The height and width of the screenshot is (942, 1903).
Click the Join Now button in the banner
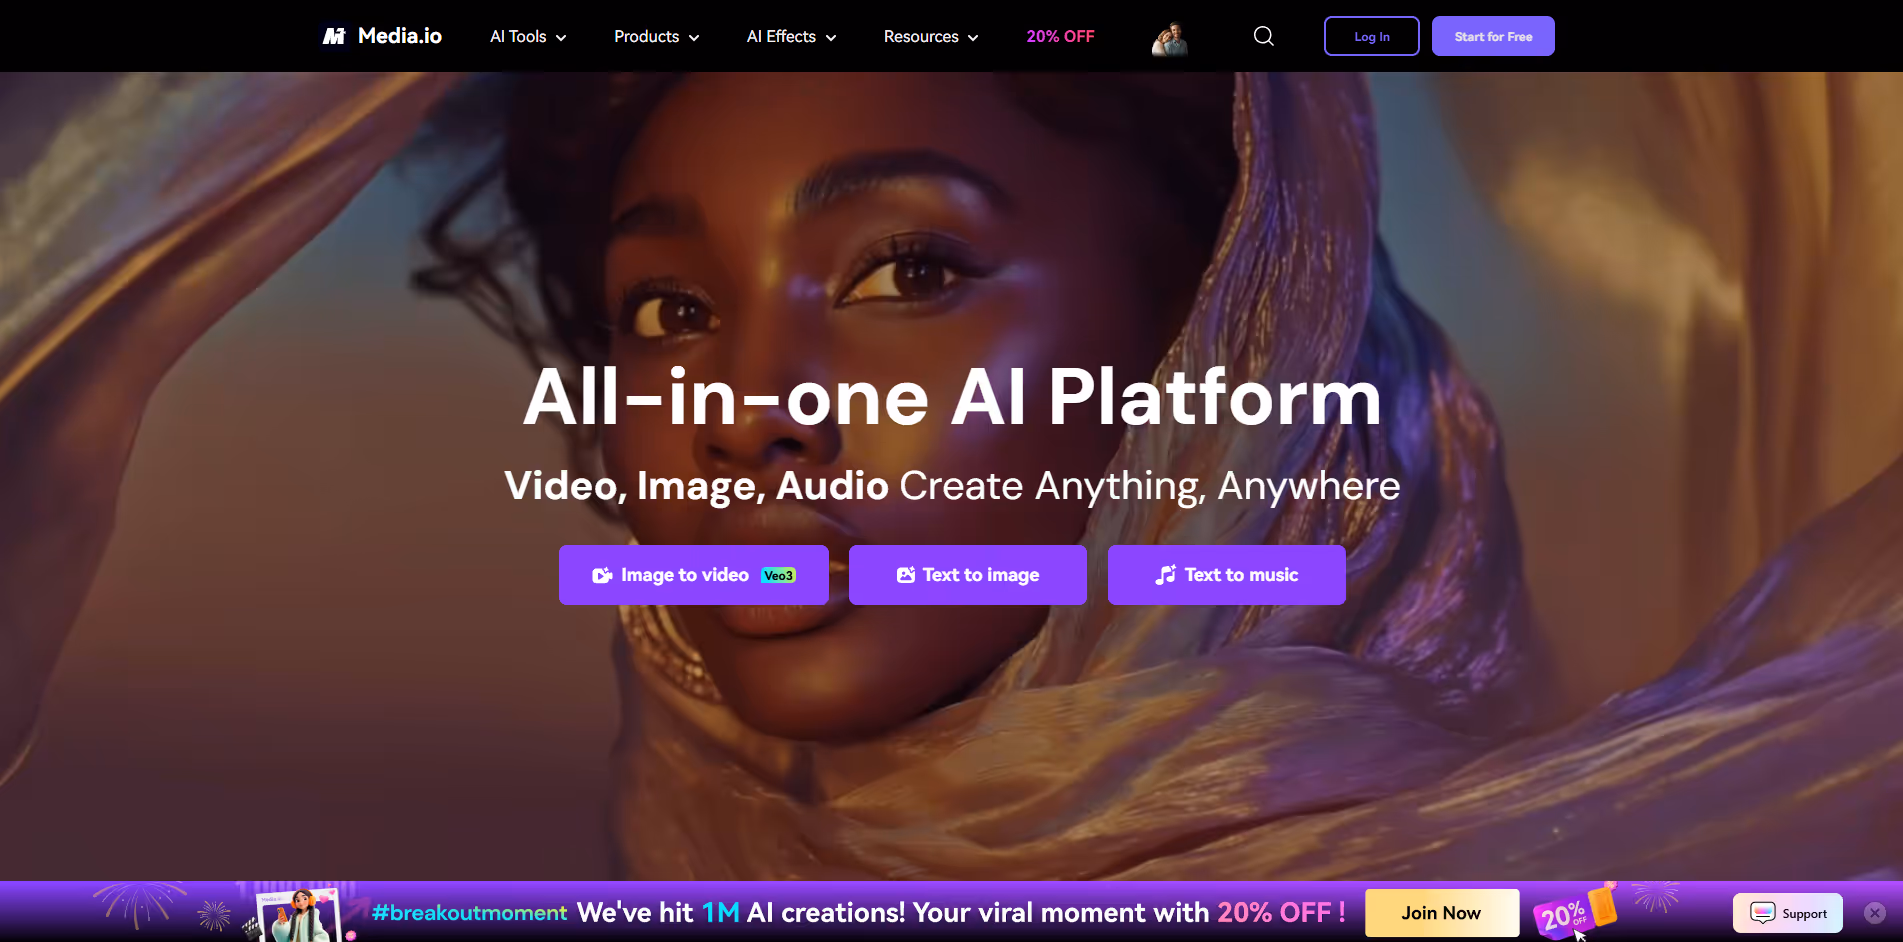[1441, 912]
